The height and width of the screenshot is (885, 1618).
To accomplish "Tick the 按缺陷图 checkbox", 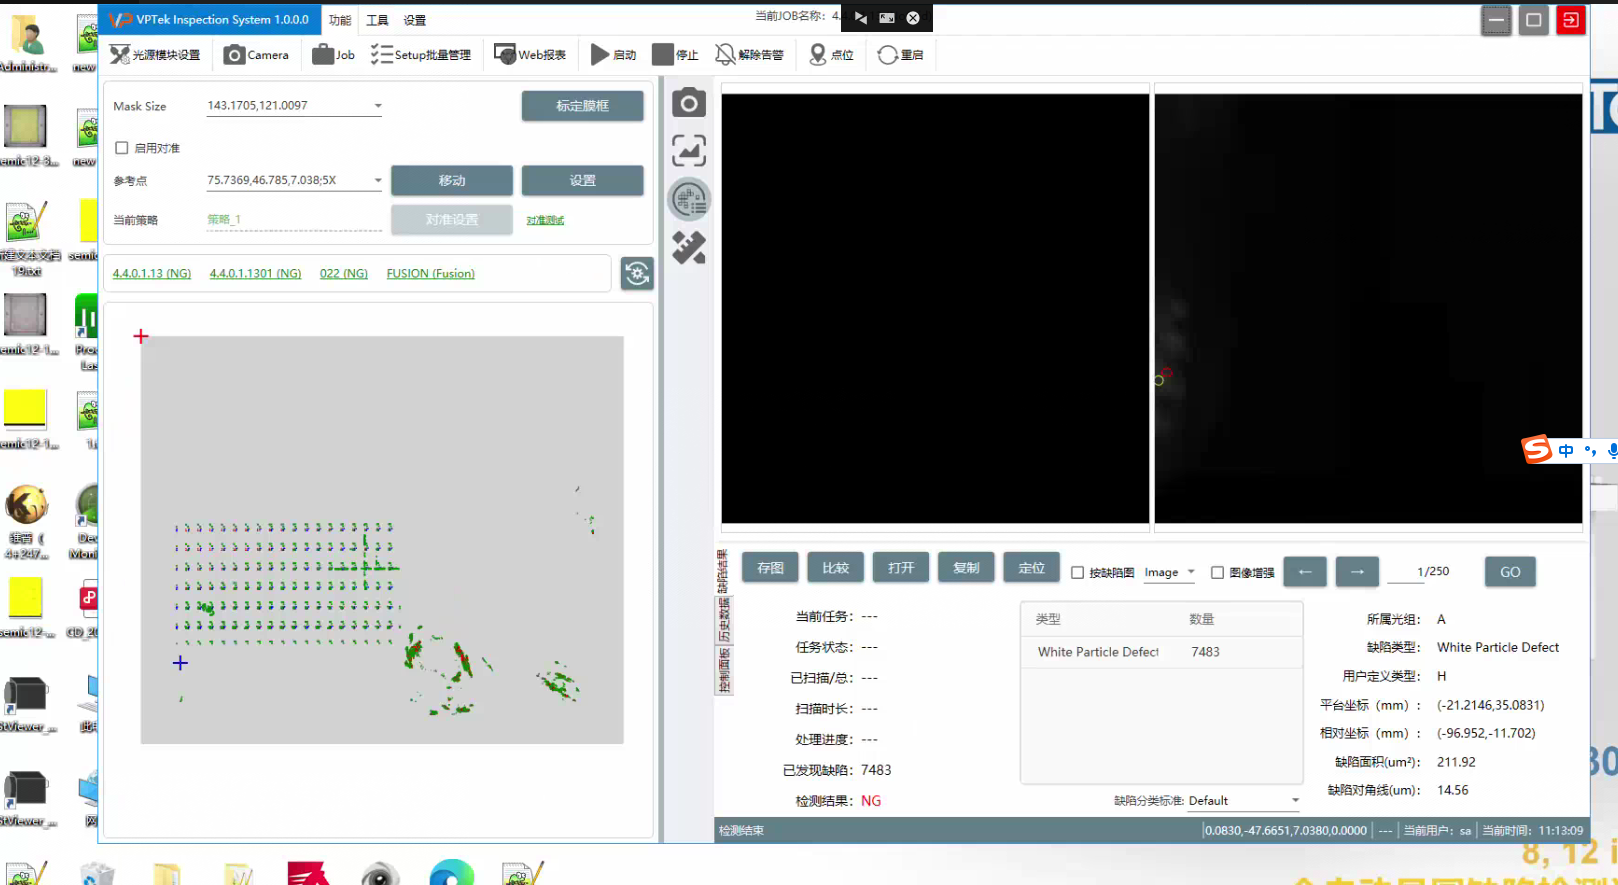I will 1077,573.
